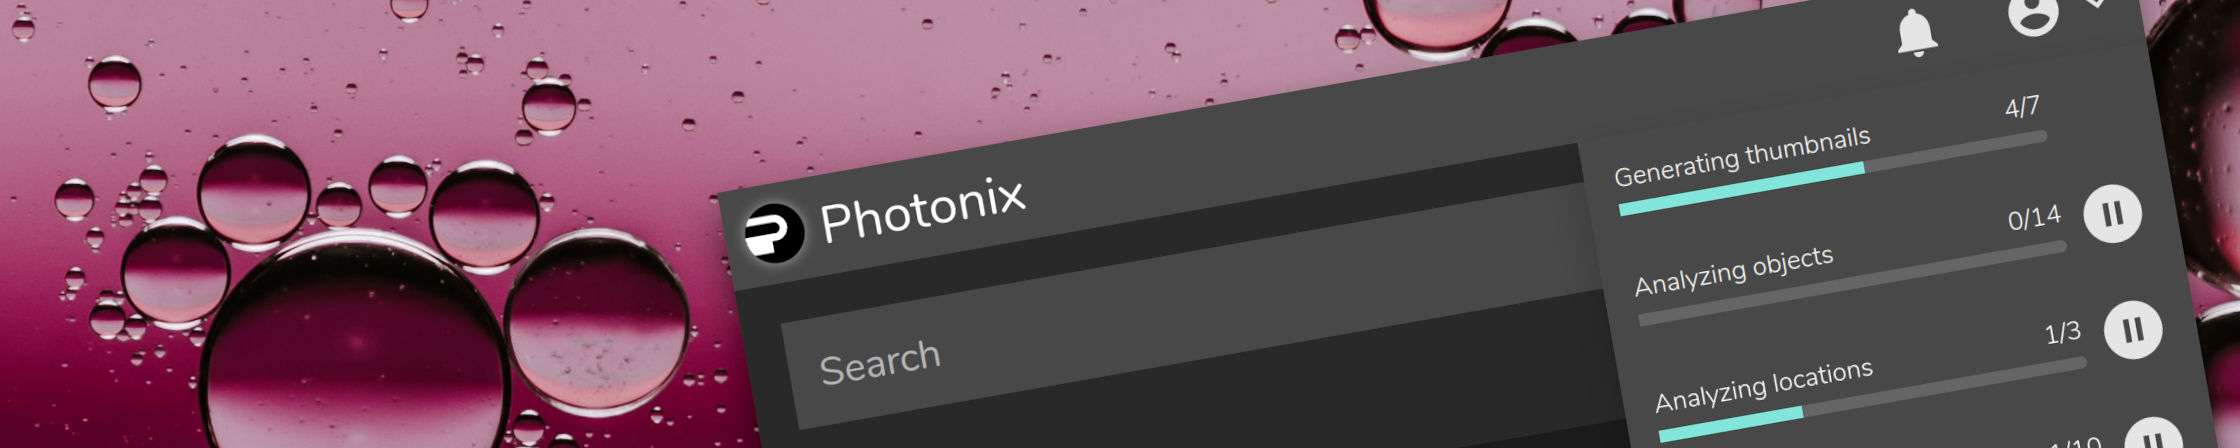
Task: Click the 1/3 locations counter
Action: [2063, 333]
